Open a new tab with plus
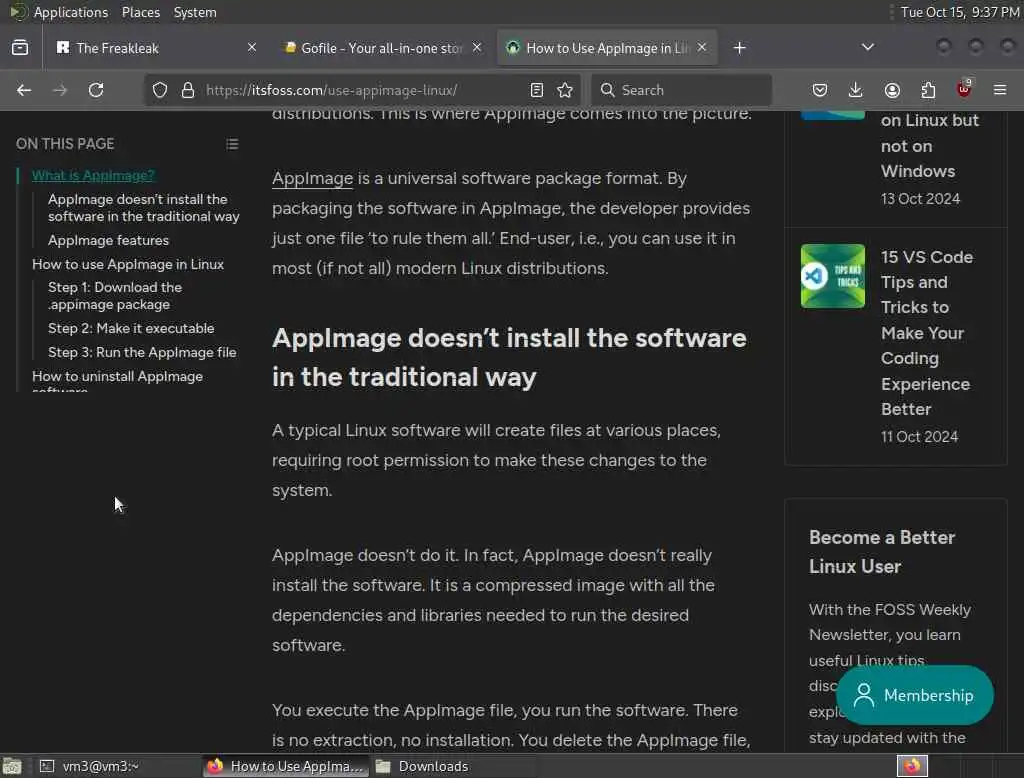 click(739, 48)
